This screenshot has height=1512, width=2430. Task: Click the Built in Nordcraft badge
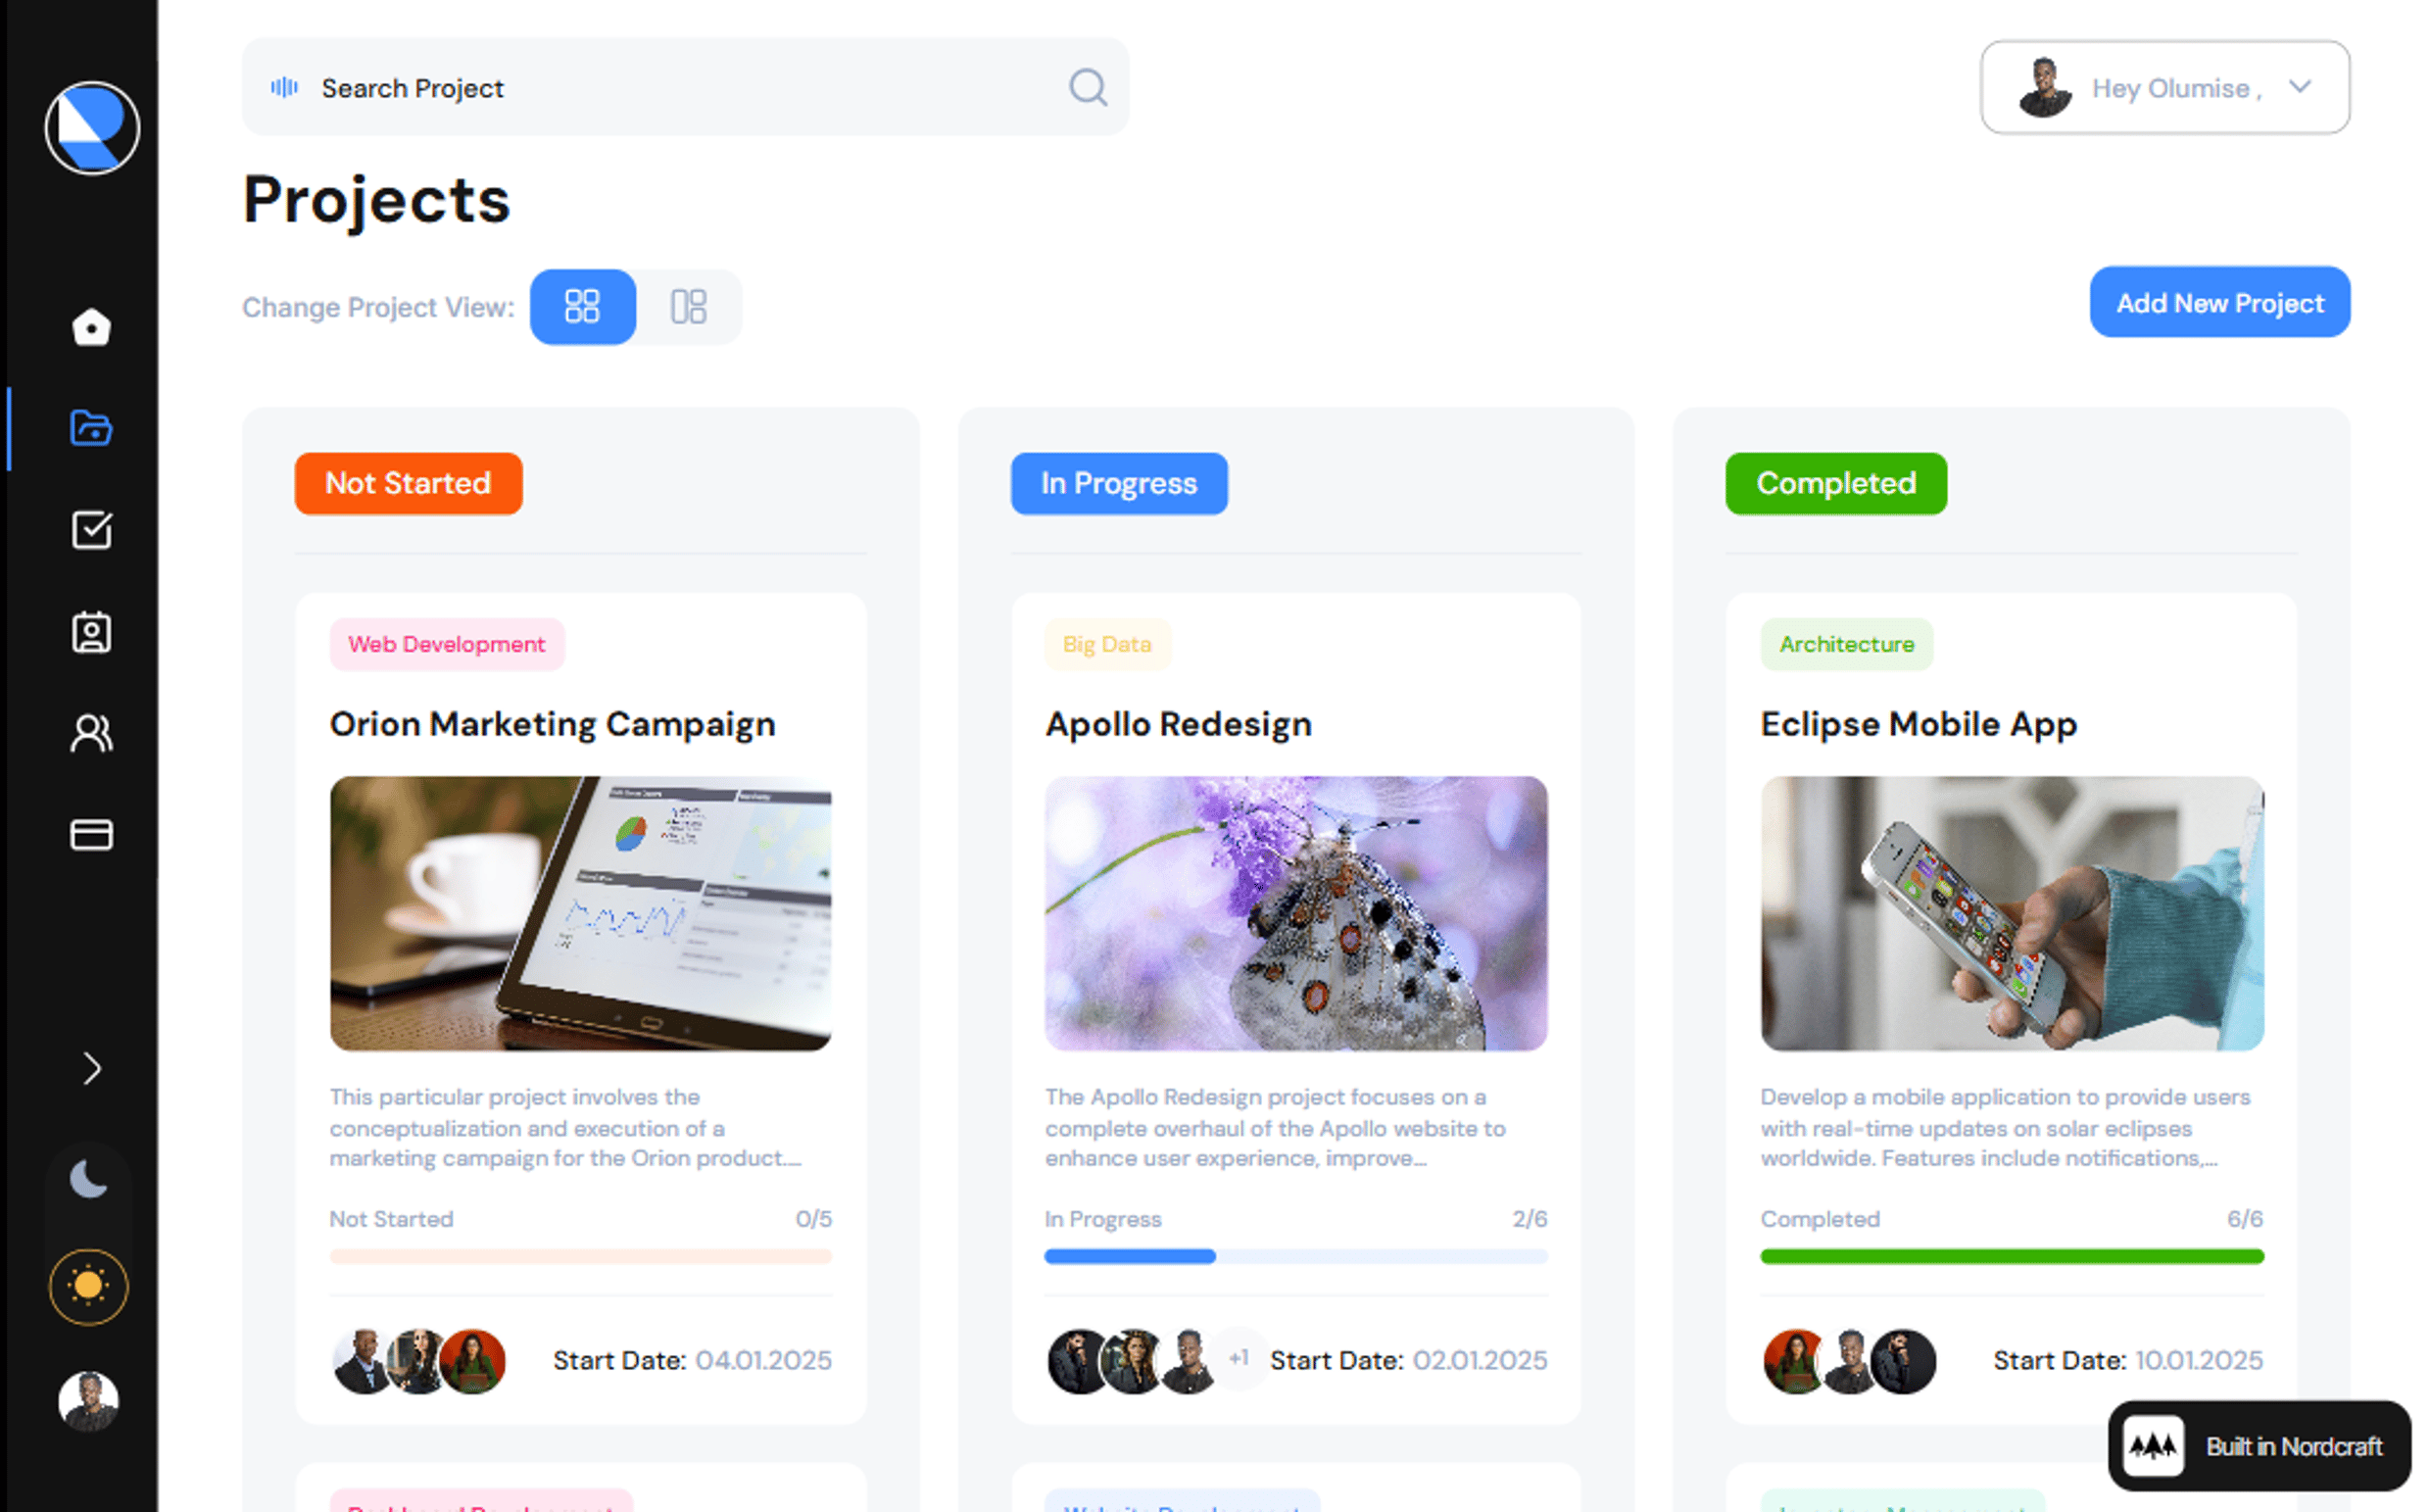(x=2259, y=1446)
